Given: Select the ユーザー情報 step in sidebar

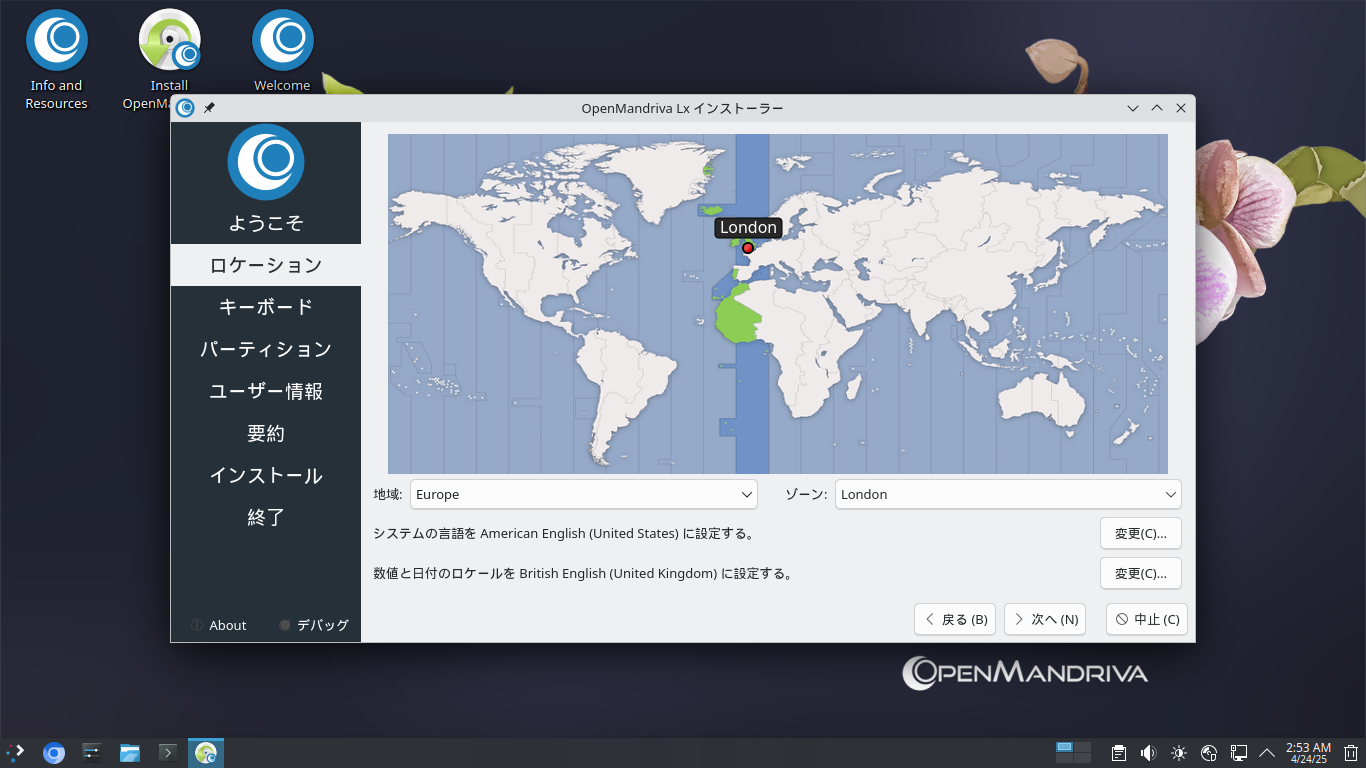Looking at the screenshot, I should (266, 391).
